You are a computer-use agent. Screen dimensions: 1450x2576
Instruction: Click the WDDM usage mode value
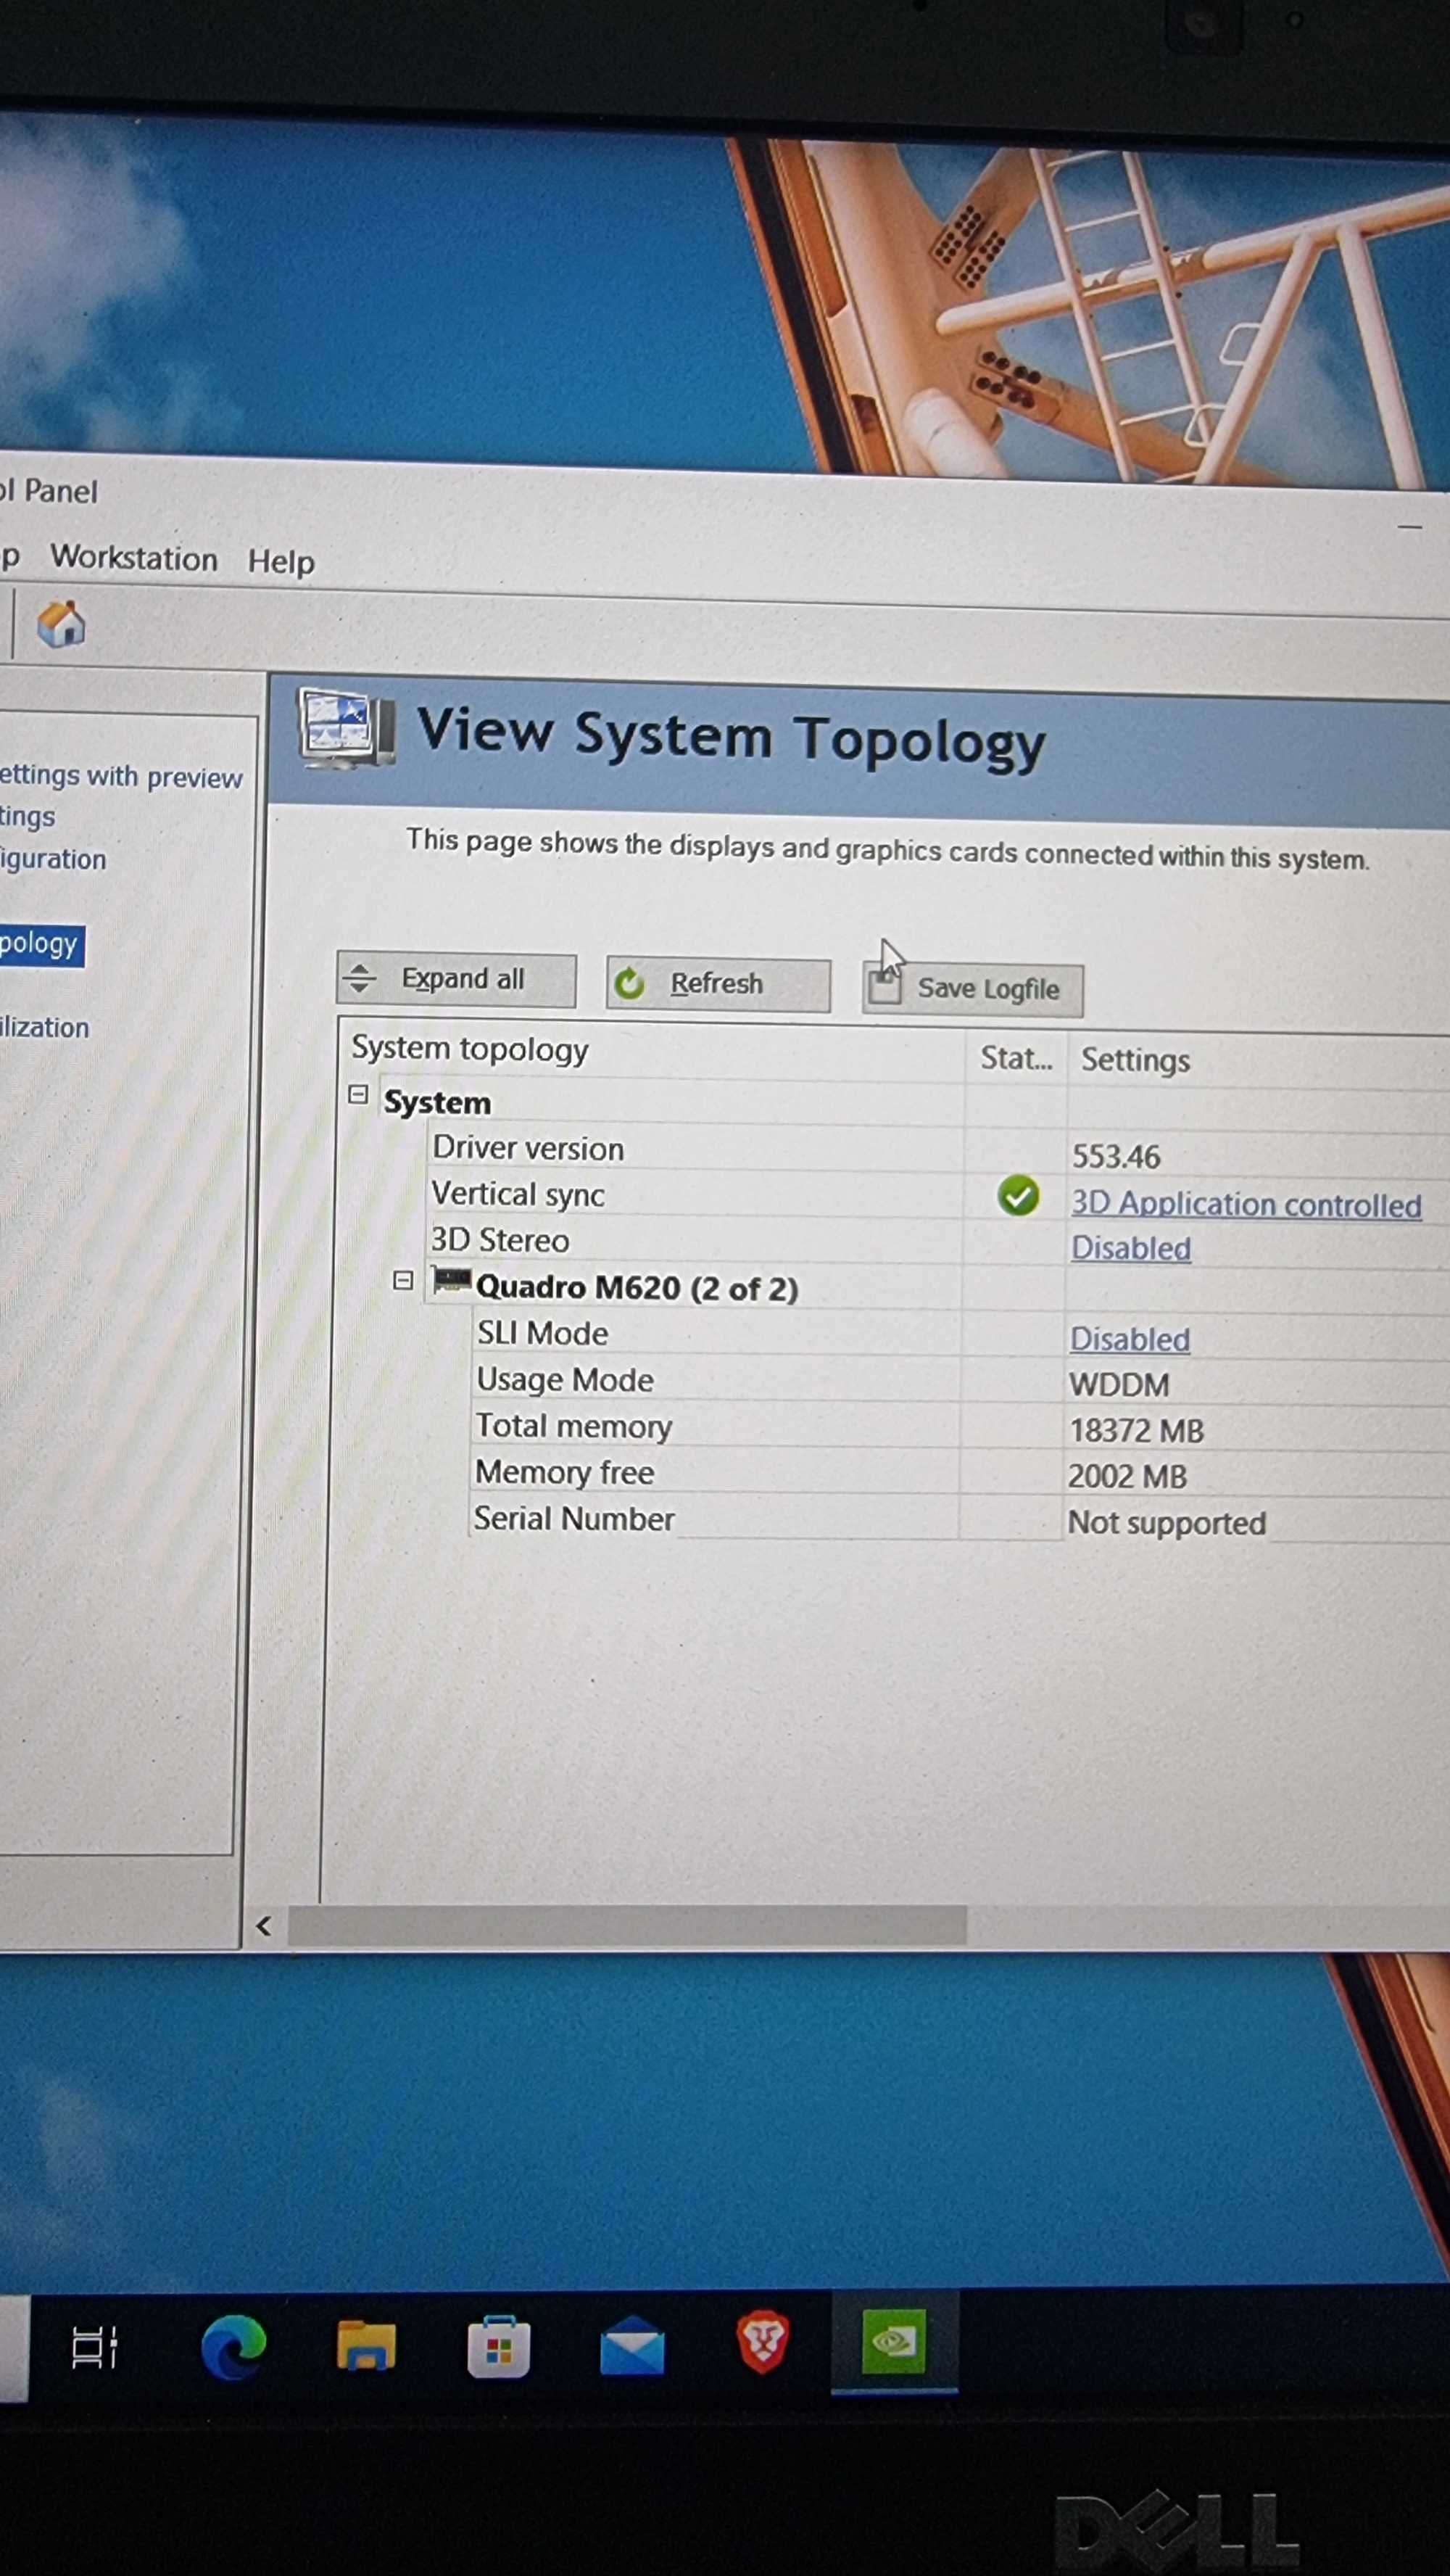[1119, 1385]
